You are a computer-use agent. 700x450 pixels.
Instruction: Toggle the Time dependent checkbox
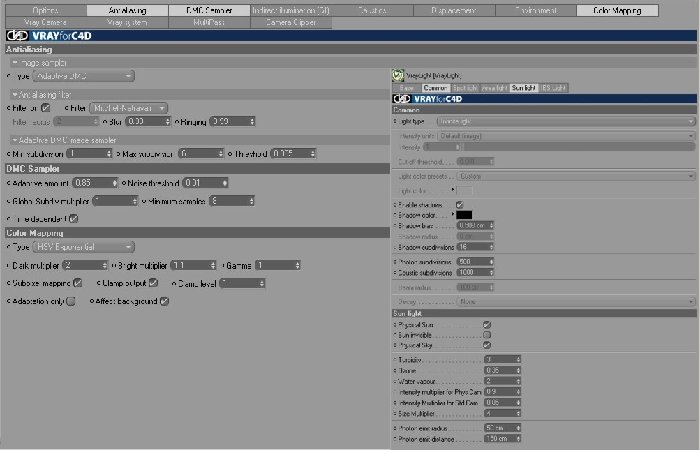click(x=74, y=219)
